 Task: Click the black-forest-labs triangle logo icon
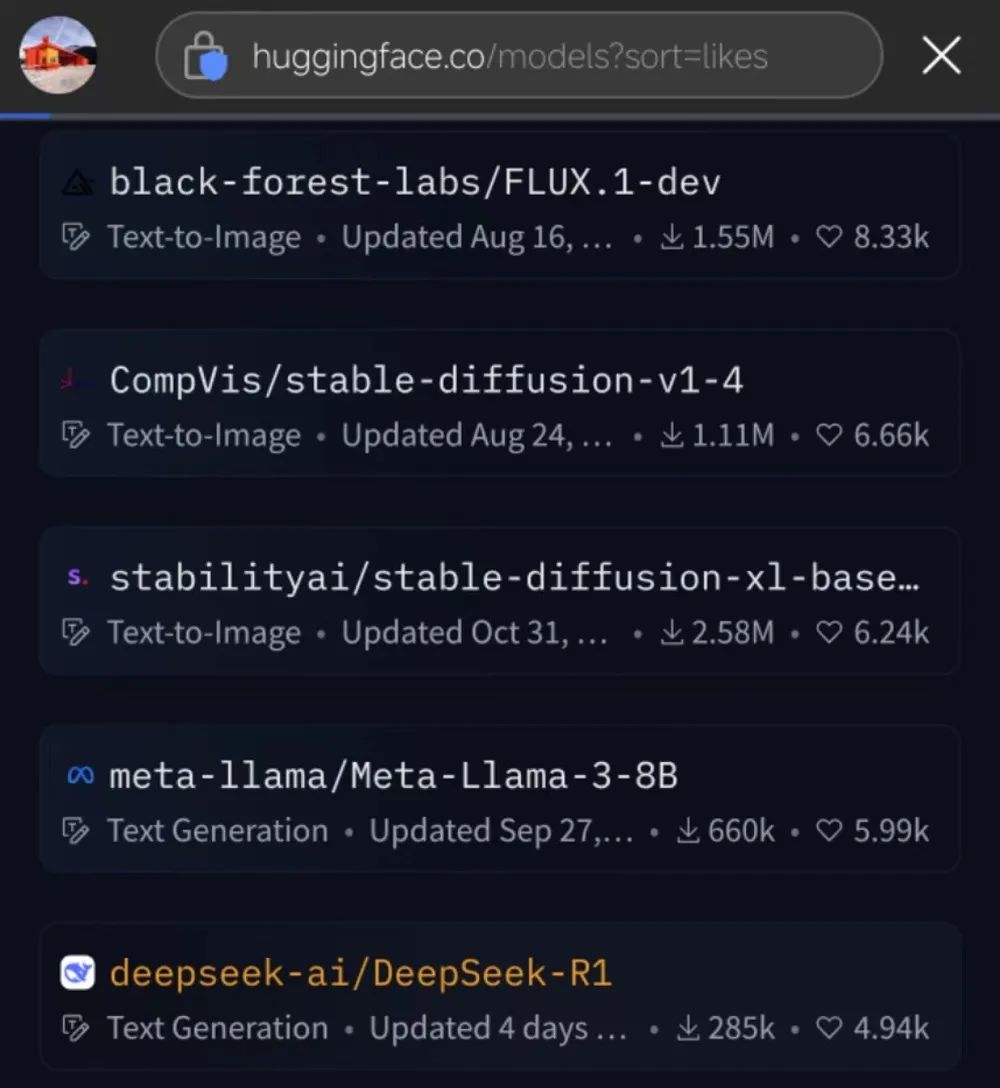(x=78, y=183)
